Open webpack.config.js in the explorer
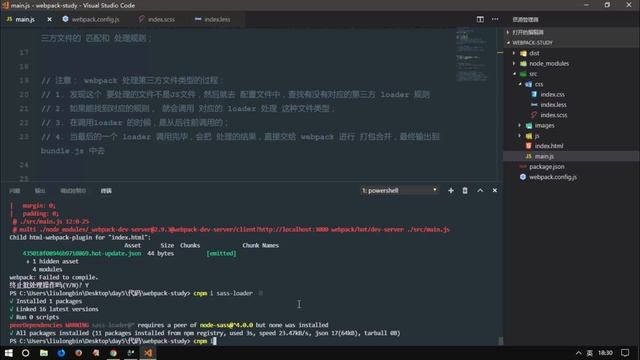 pos(553,177)
